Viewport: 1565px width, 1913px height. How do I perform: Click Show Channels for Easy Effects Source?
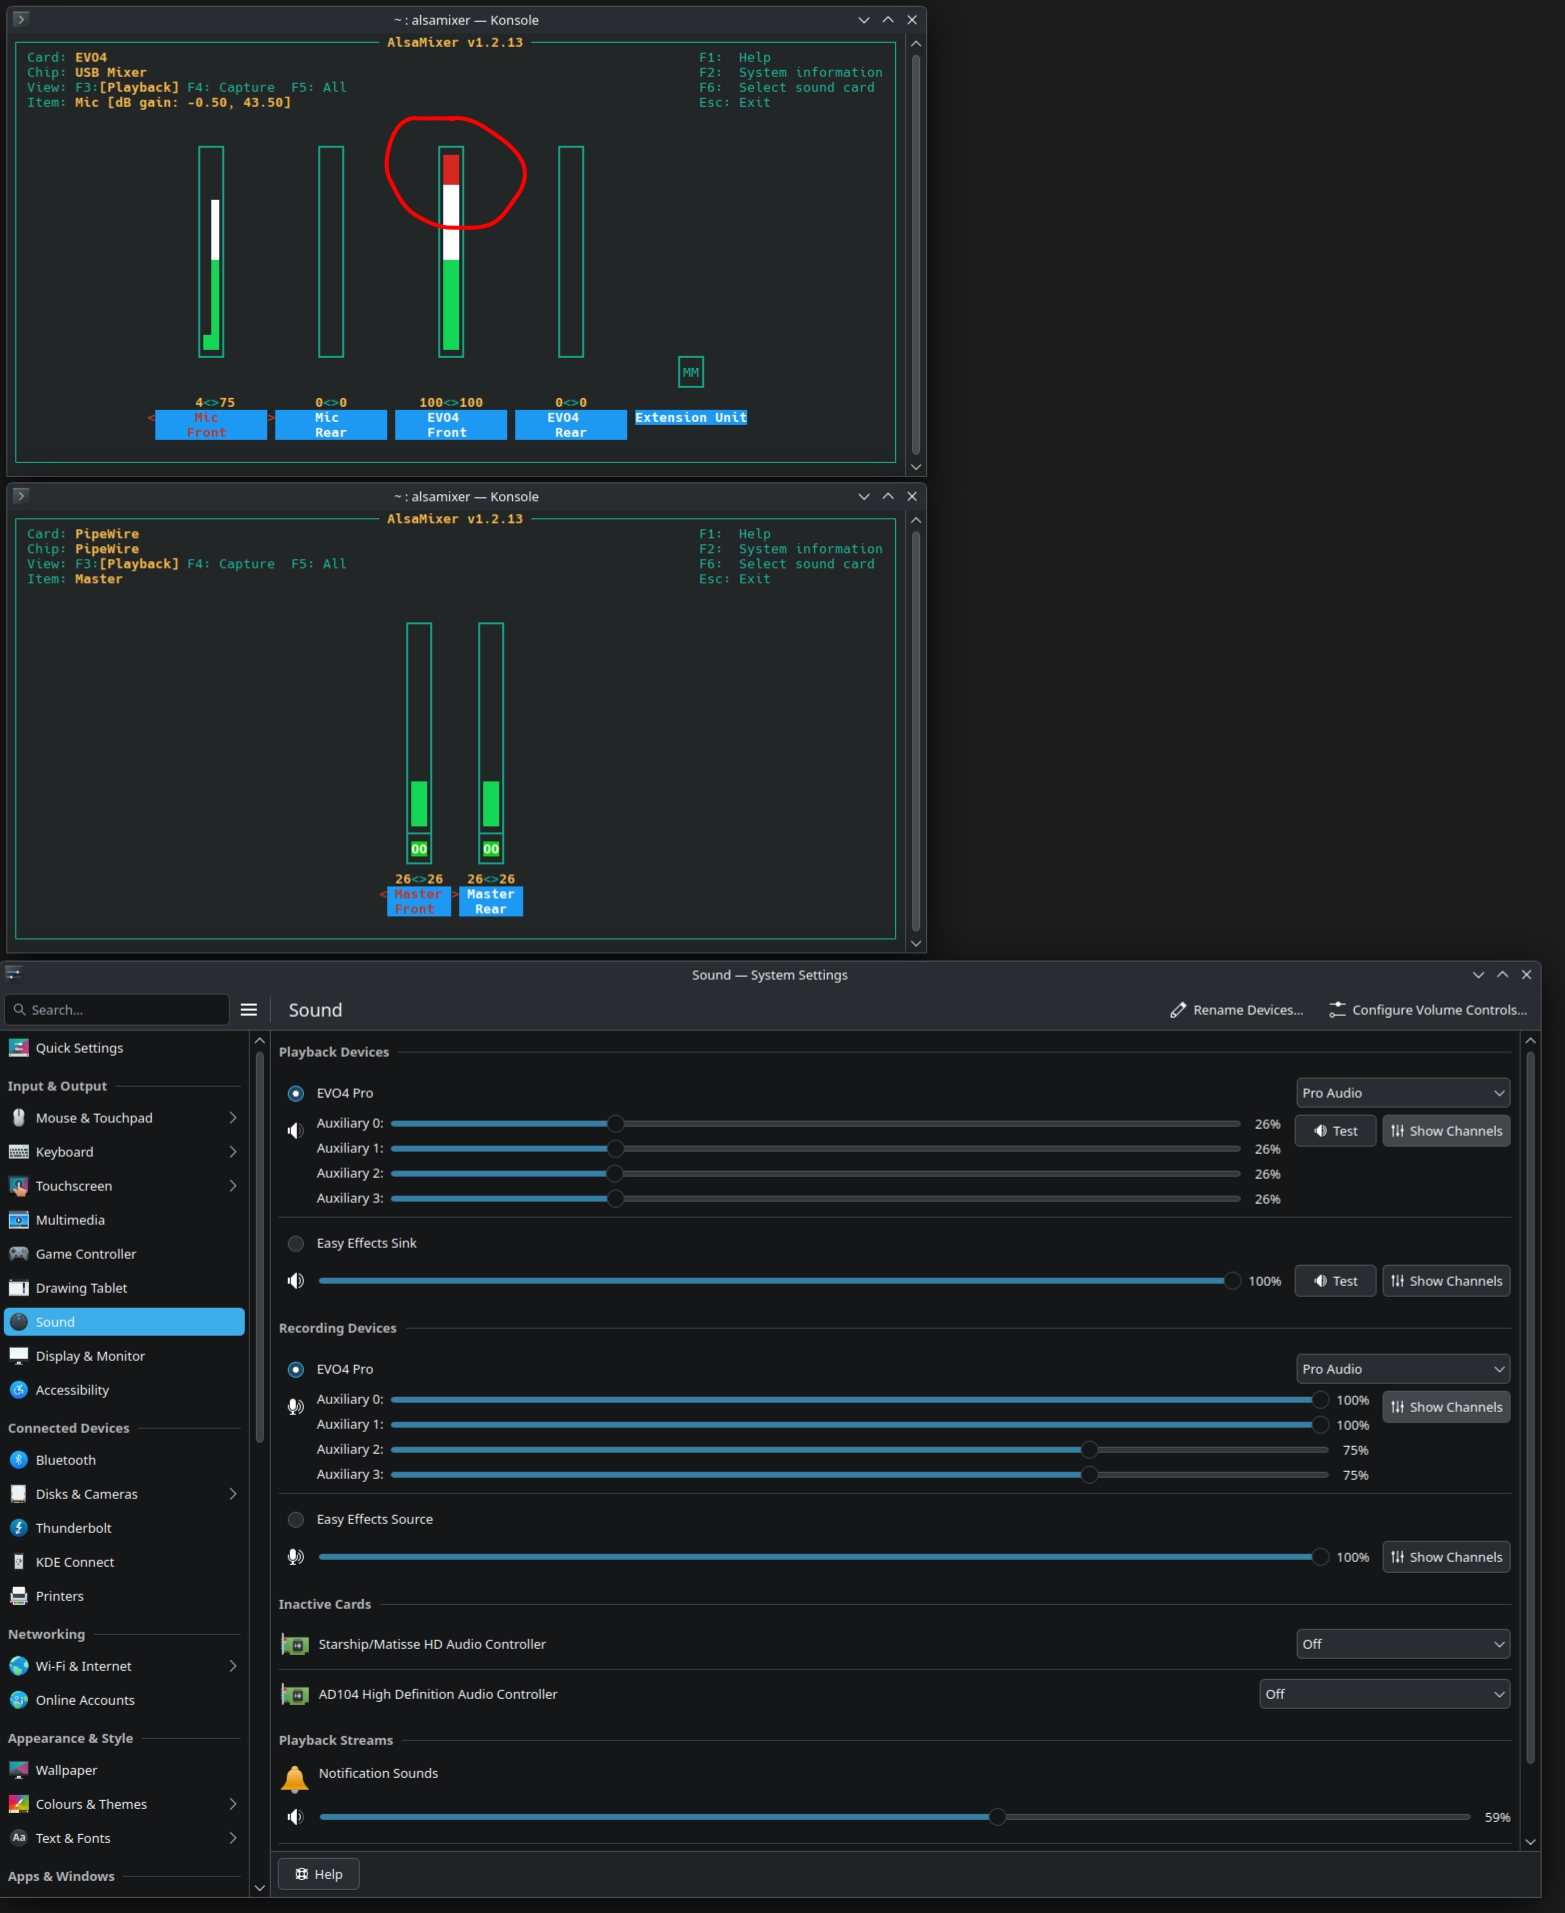[1446, 1556]
